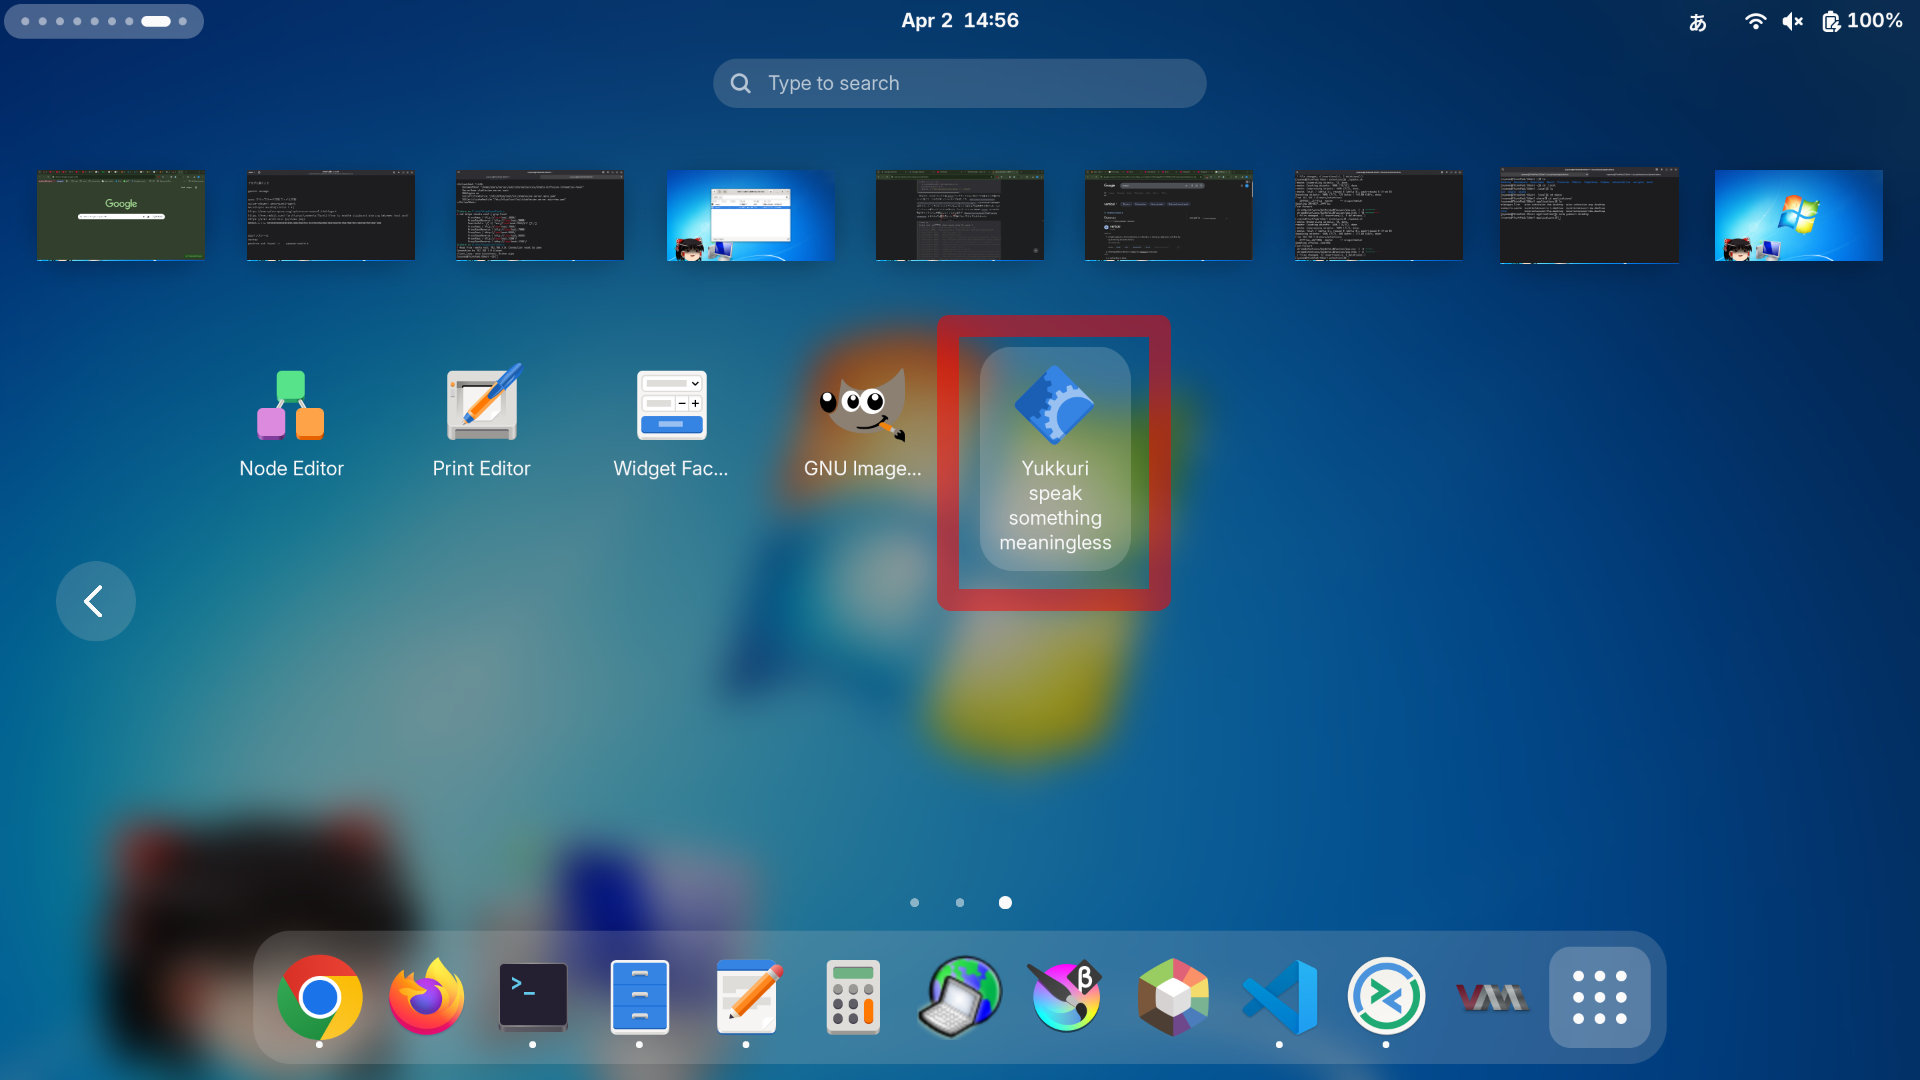
Task: Open the Japanese input method indicator
Action: tap(1698, 21)
